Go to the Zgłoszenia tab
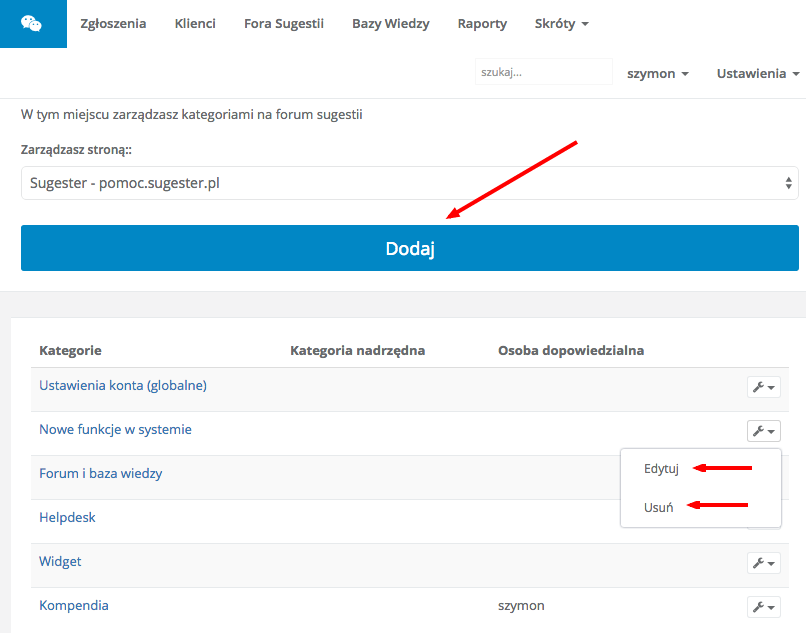 click(x=113, y=23)
